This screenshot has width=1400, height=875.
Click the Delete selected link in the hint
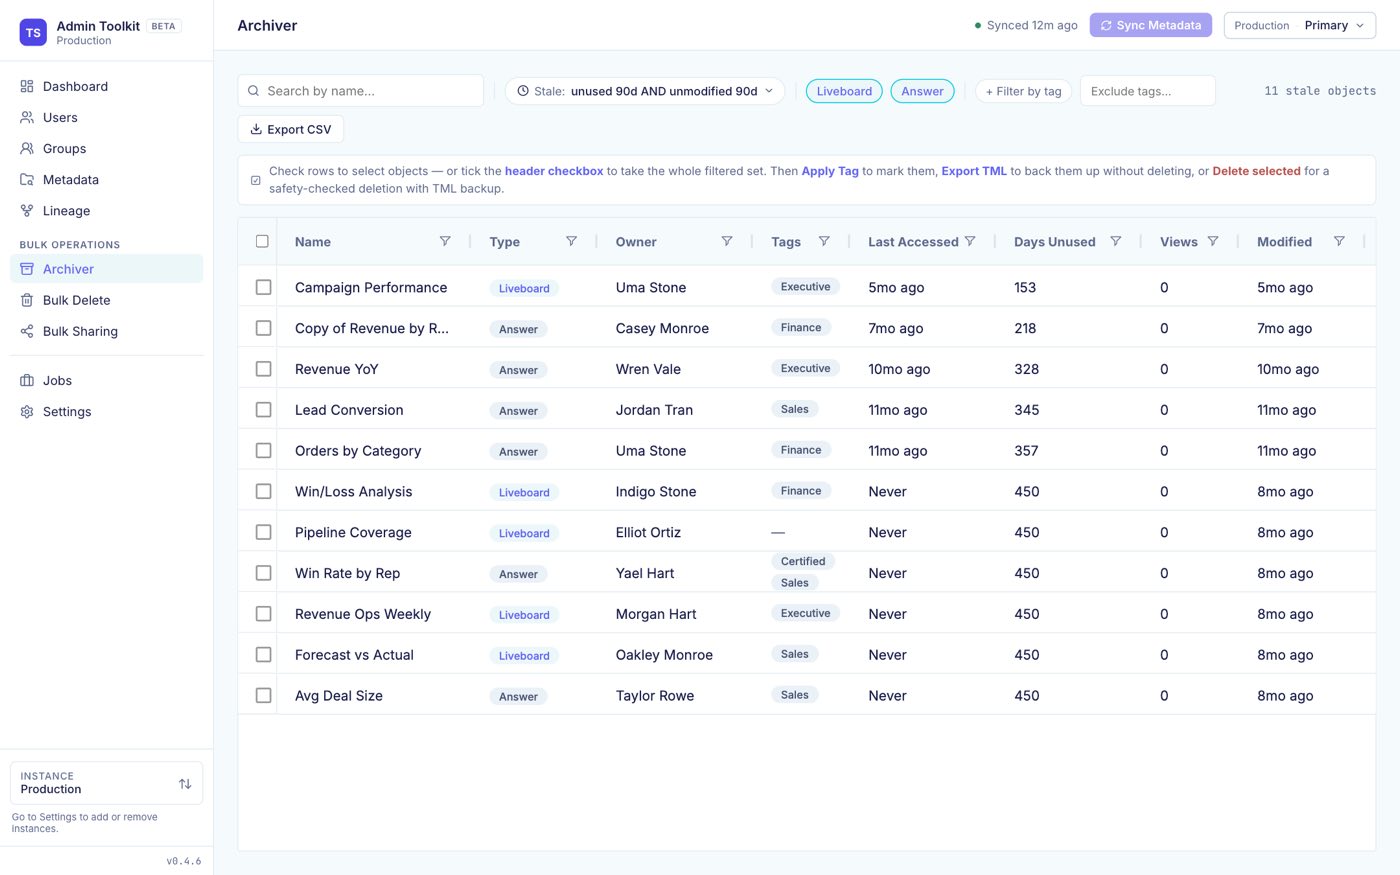(x=1256, y=171)
